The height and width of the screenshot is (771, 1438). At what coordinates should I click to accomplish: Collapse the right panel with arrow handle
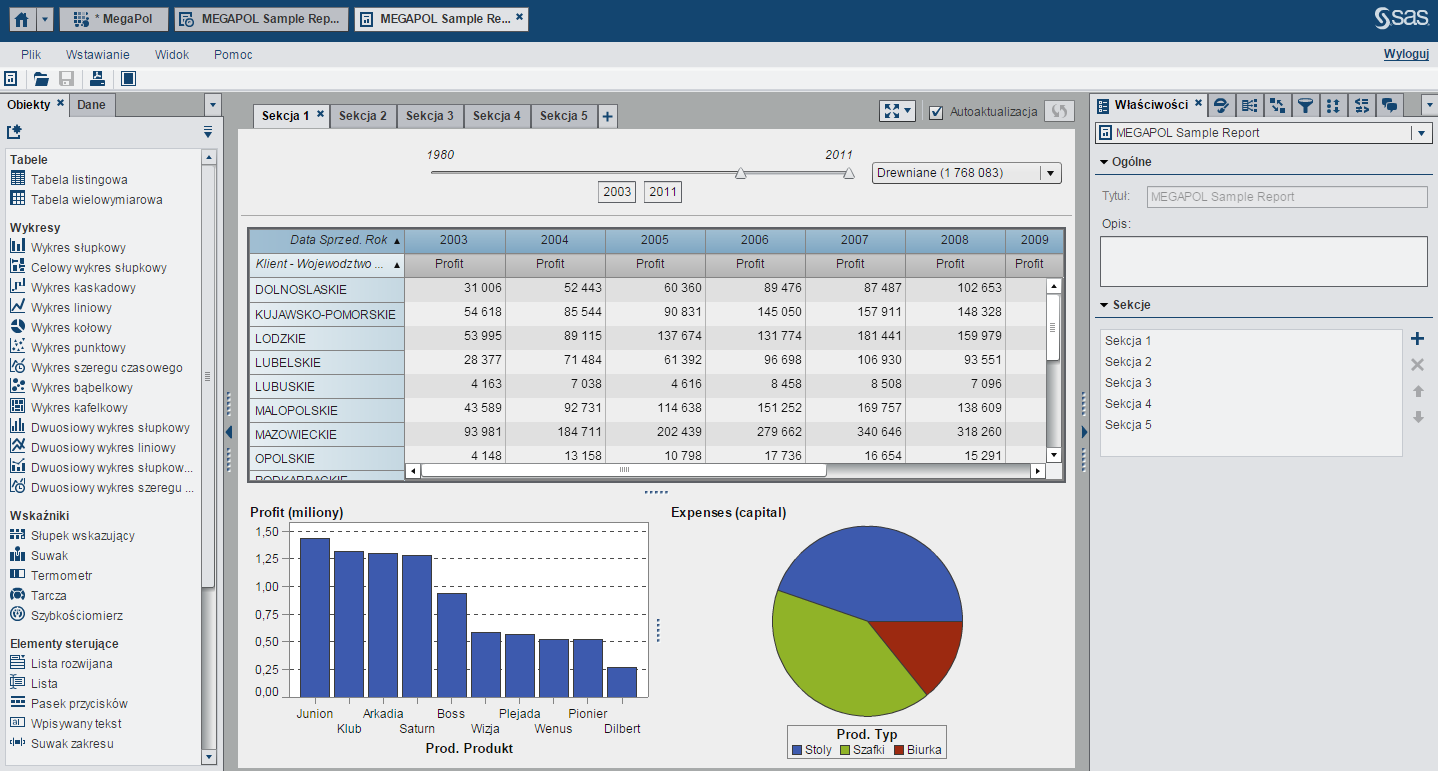point(1083,431)
